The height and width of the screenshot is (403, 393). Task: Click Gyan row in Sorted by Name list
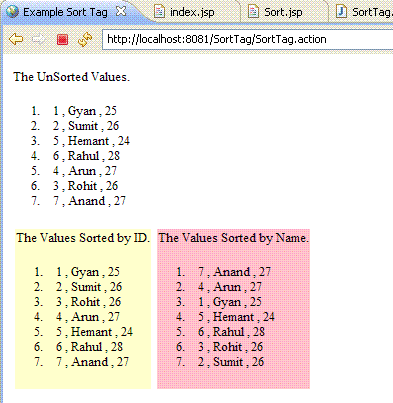pyautogui.click(x=230, y=302)
